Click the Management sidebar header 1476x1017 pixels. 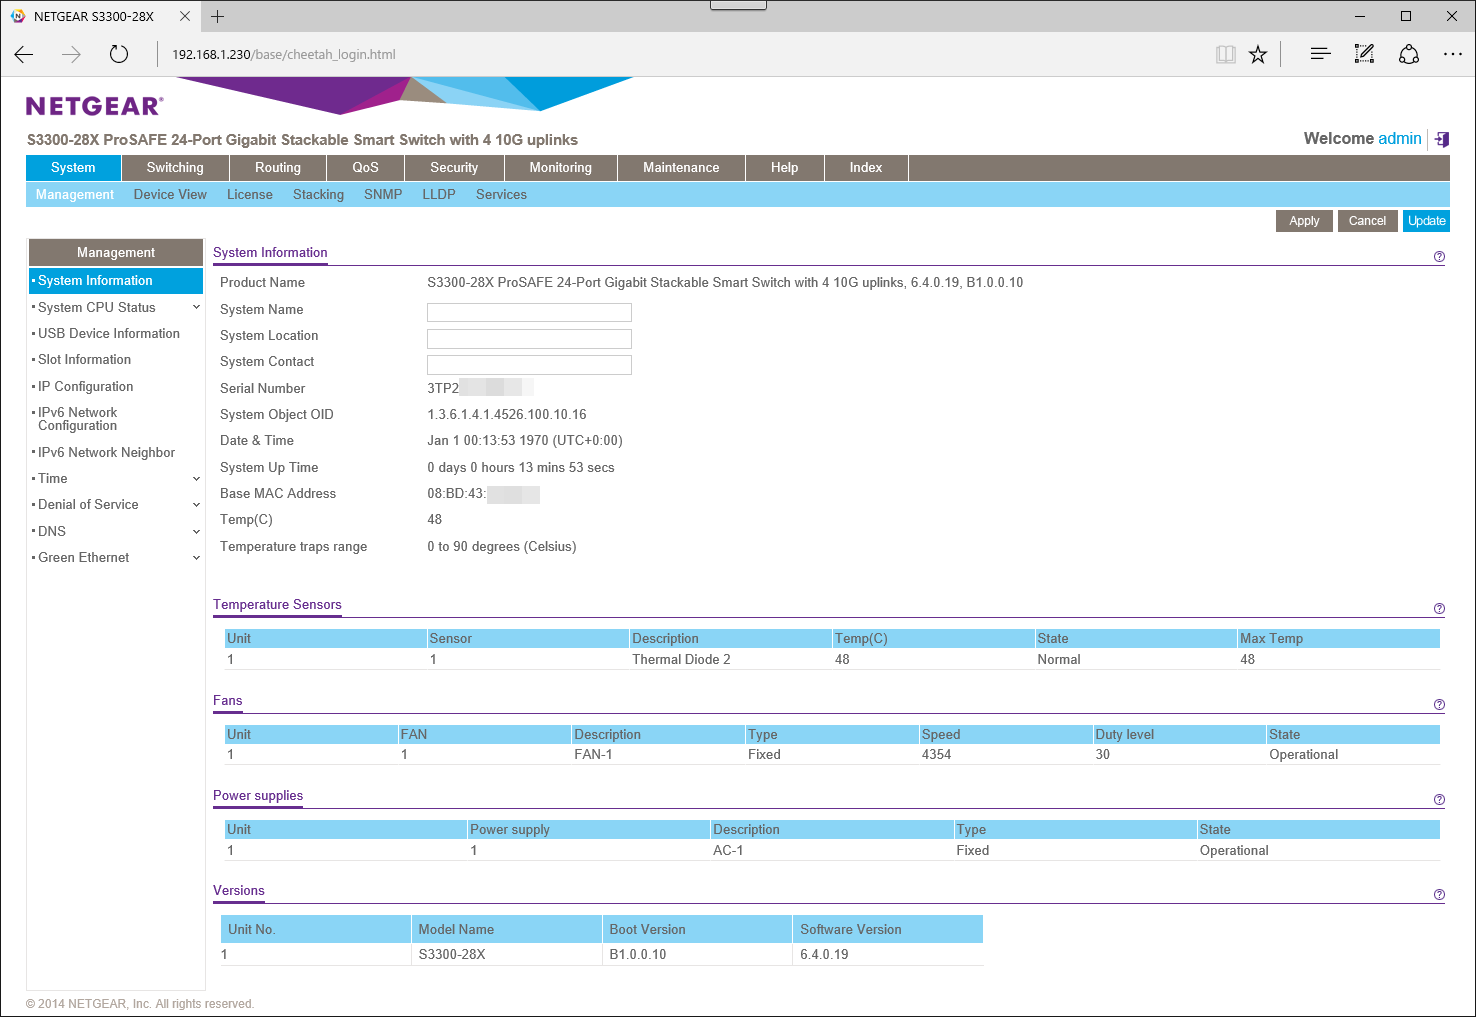click(116, 253)
